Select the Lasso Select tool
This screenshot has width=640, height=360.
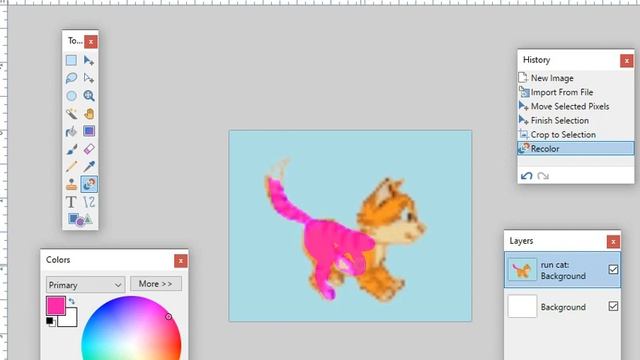pyautogui.click(x=71, y=78)
